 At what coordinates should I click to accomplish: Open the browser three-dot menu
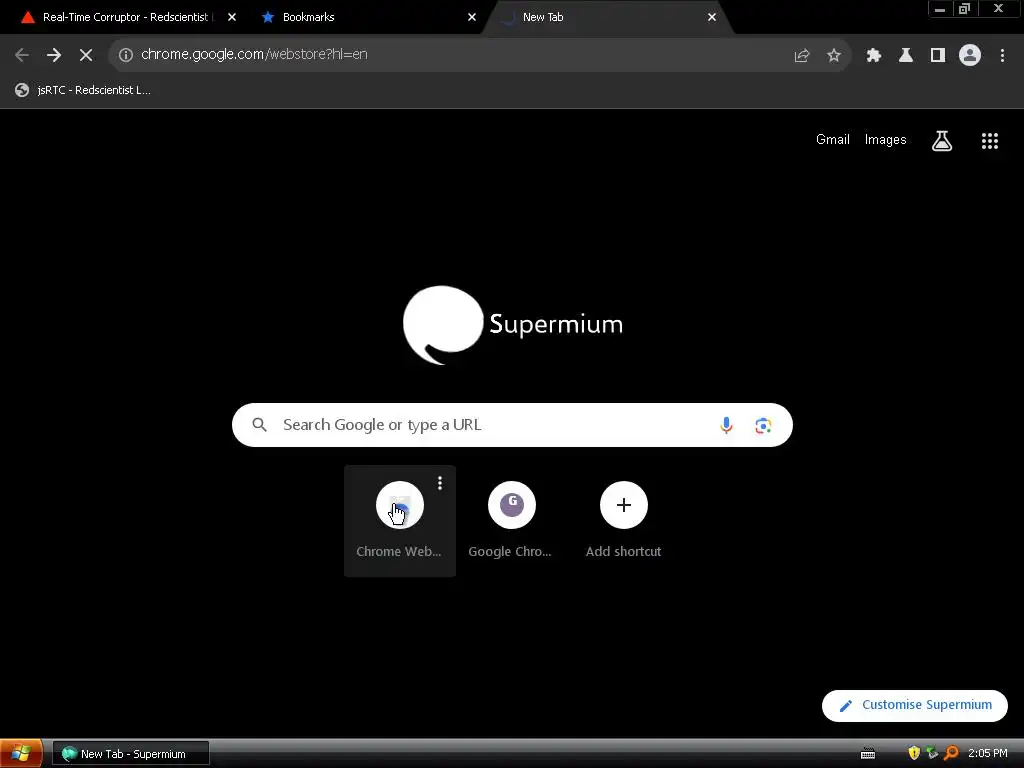click(1002, 56)
